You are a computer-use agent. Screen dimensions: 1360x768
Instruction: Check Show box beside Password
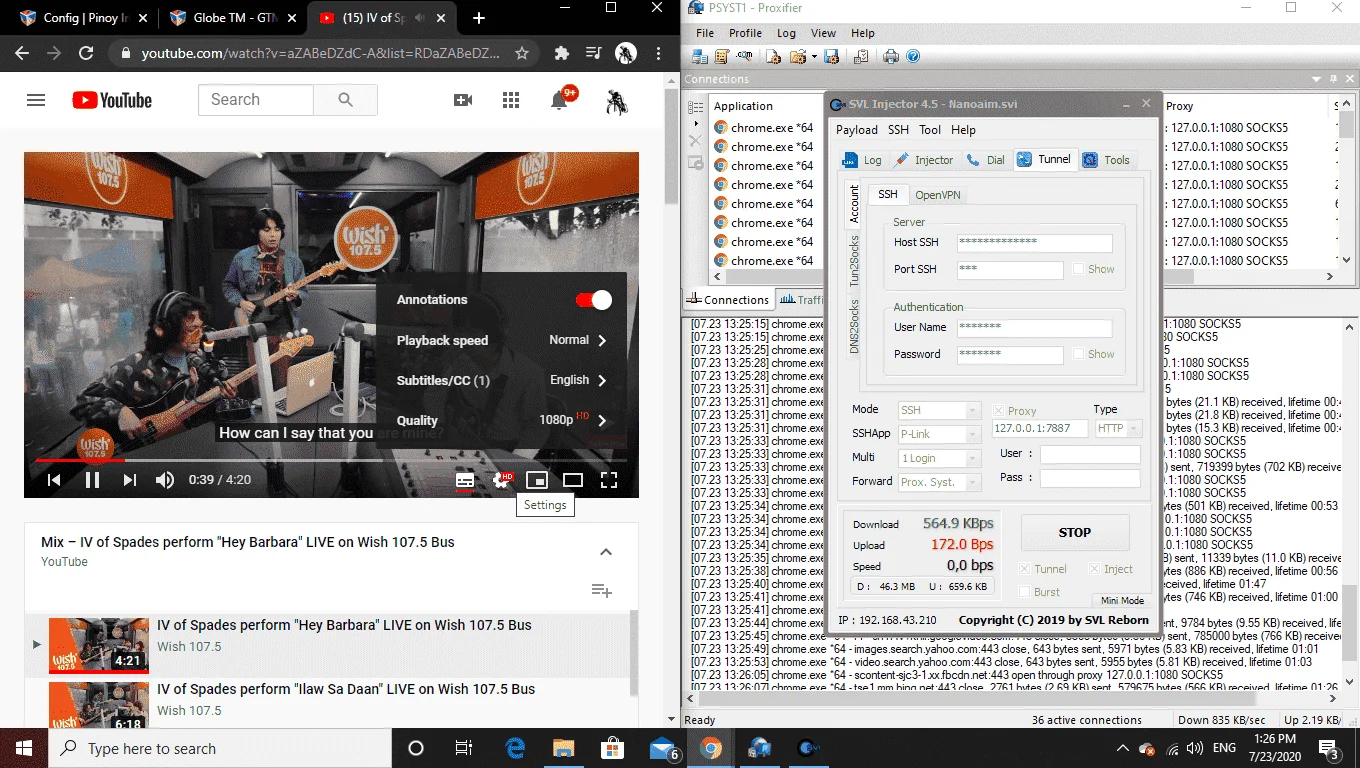(x=1078, y=354)
